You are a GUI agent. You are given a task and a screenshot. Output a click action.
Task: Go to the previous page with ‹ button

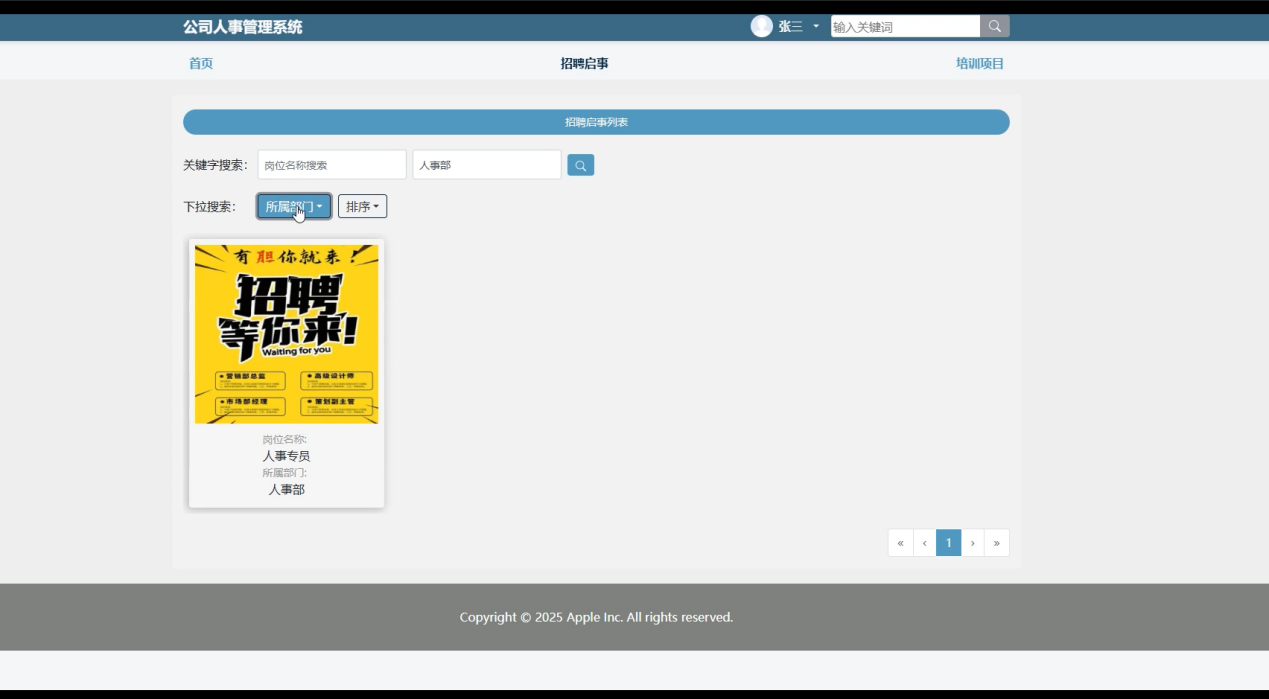click(x=924, y=543)
